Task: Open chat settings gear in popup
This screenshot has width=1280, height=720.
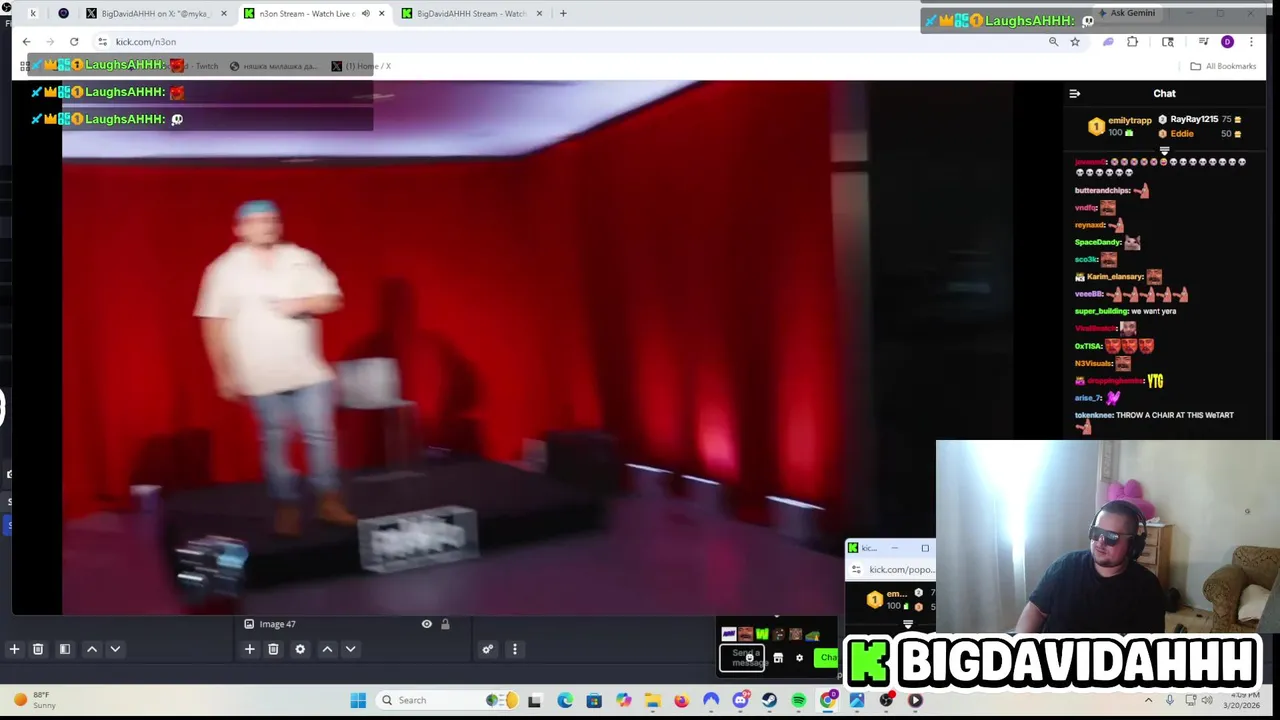Action: point(799,658)
